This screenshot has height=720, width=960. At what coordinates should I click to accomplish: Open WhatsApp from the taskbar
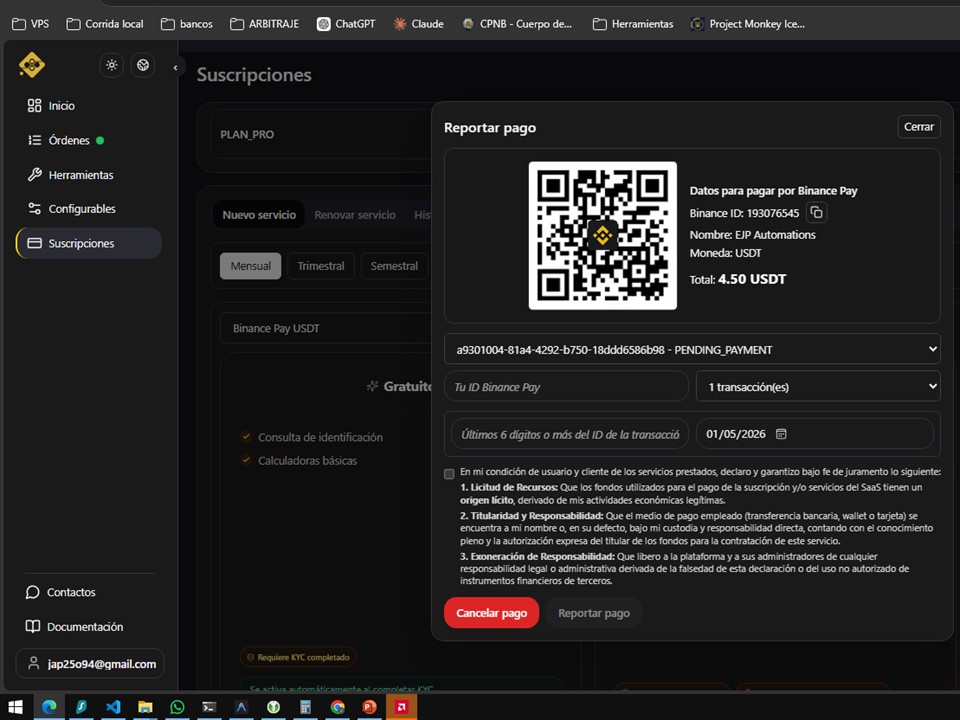tap(177, 707)
